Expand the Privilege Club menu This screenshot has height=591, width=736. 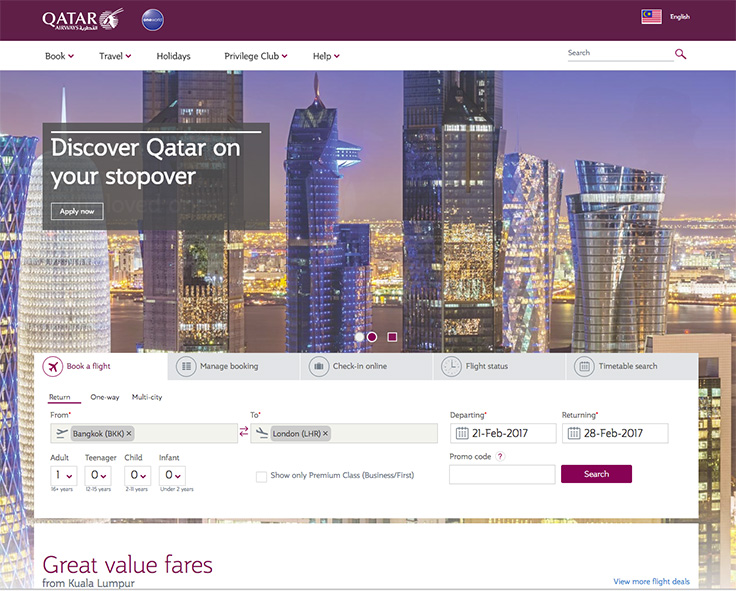(x=256, y=56)
